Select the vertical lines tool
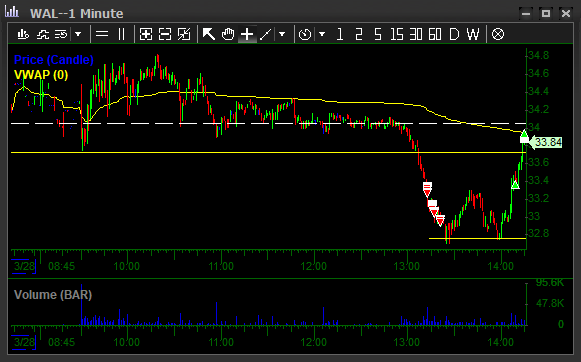This screenshot has width=581, height=362. click(x=121, y=34)
